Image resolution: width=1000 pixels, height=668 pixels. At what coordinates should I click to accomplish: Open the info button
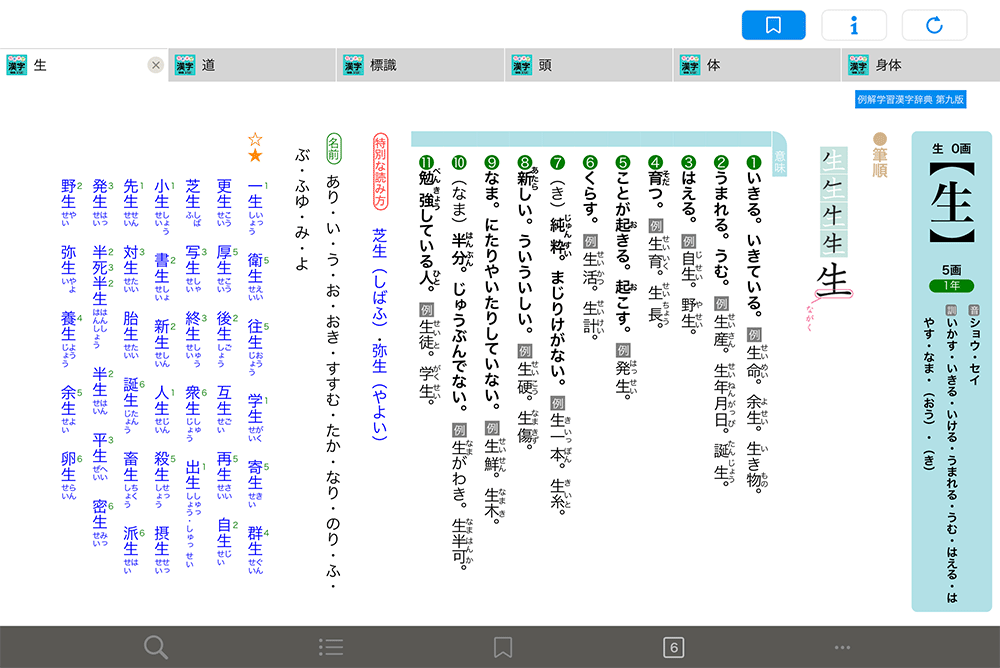(x=854, y=26)
